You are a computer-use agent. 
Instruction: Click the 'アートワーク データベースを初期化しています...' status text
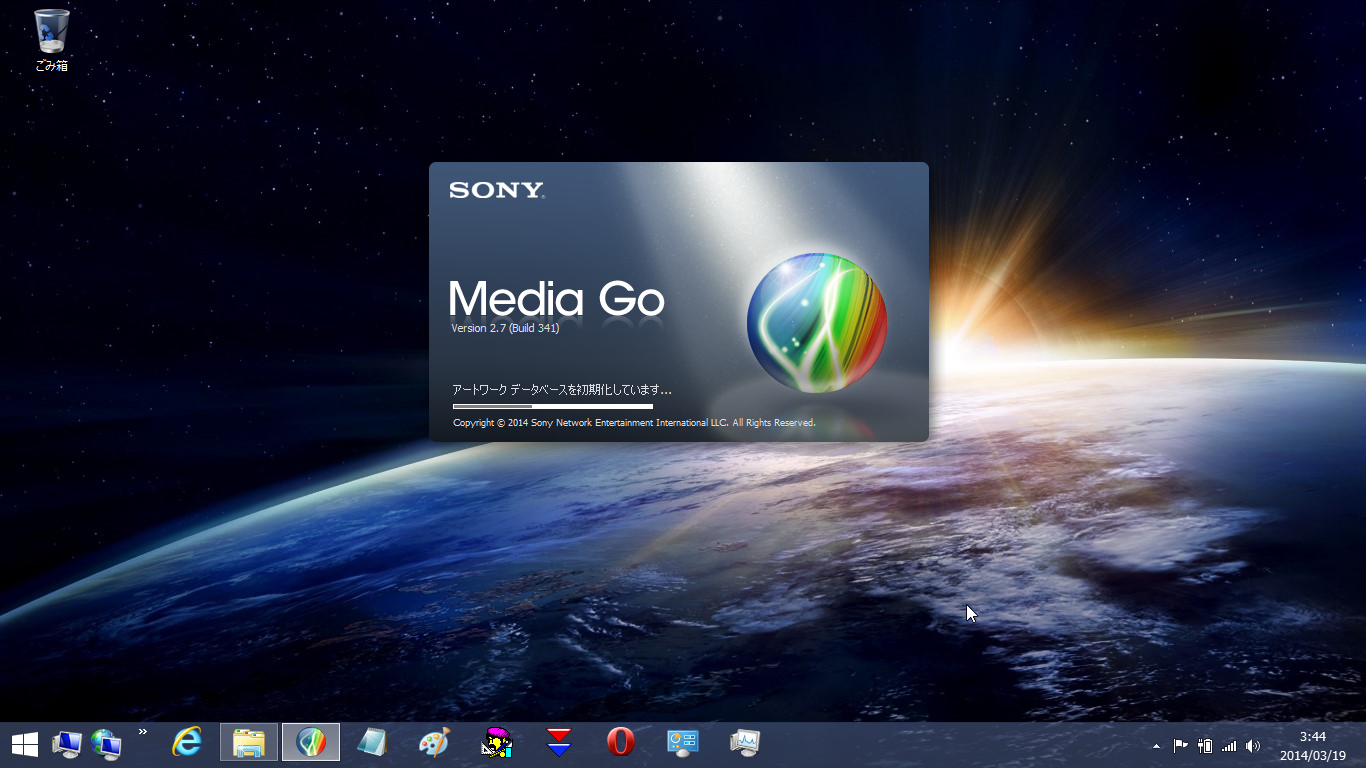(x=562, y=390)
